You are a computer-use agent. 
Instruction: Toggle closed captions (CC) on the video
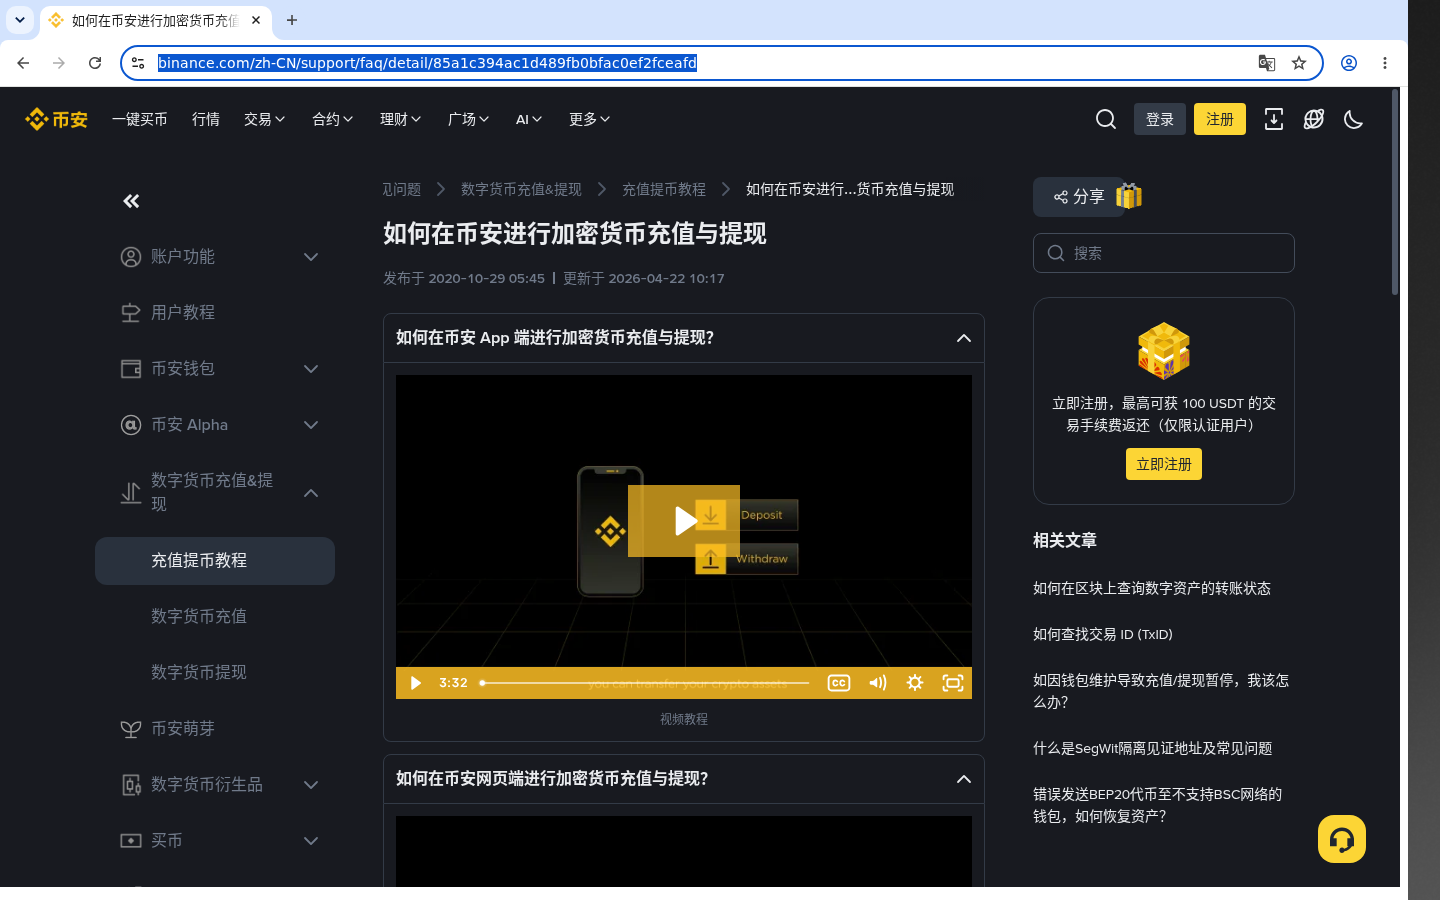(839, 683)
